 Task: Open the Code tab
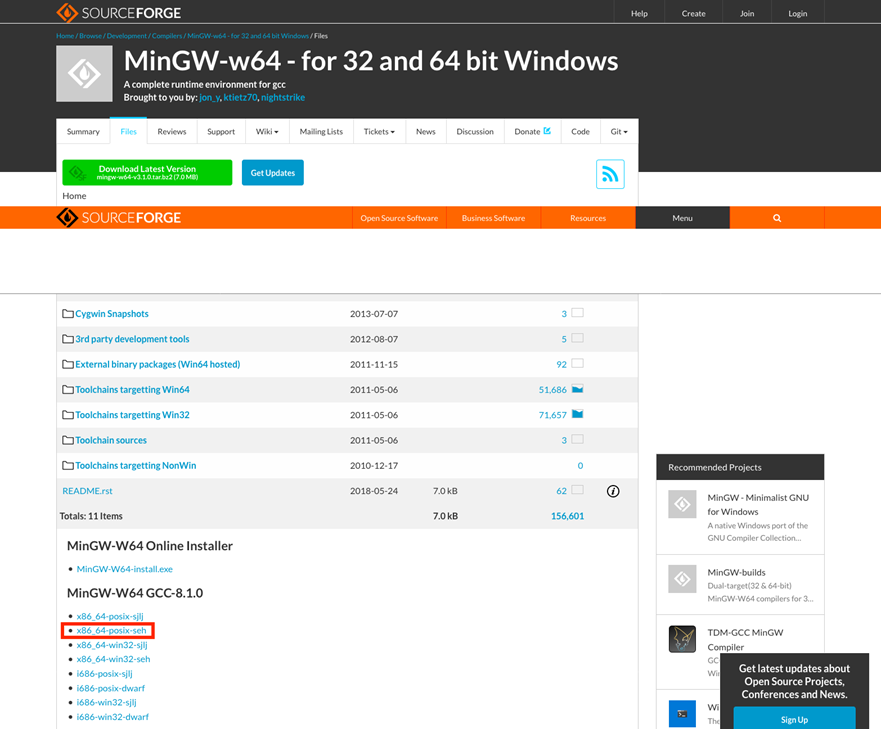pyautogui.click(x=580, y=132)
